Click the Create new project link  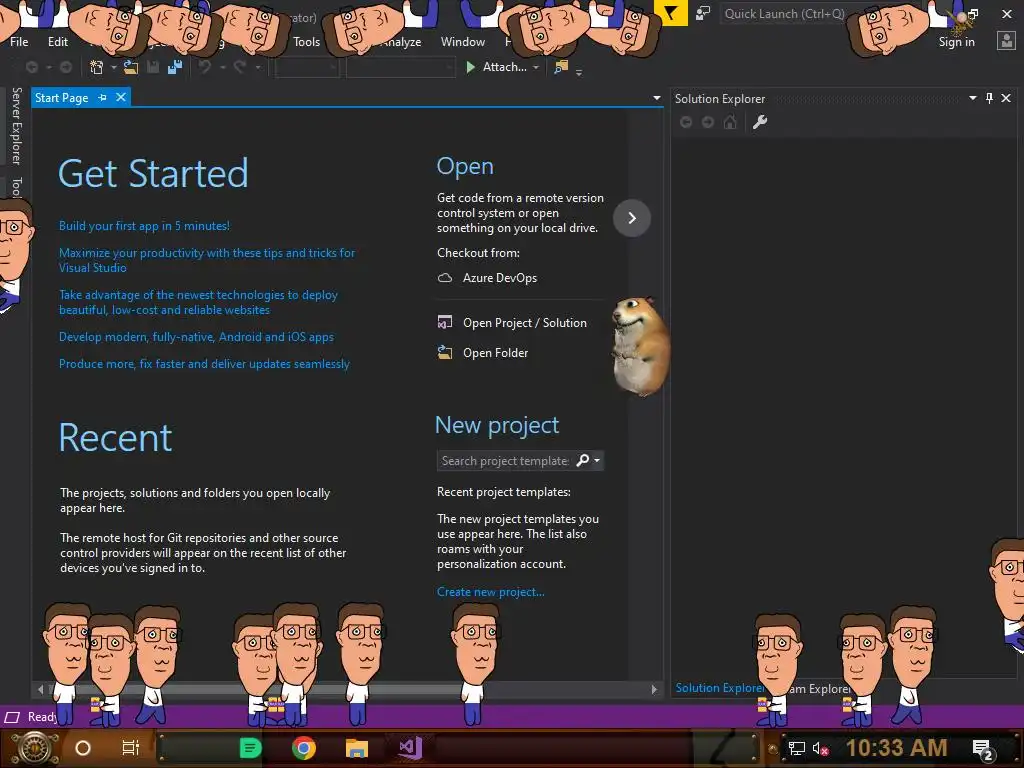(490, 592)
